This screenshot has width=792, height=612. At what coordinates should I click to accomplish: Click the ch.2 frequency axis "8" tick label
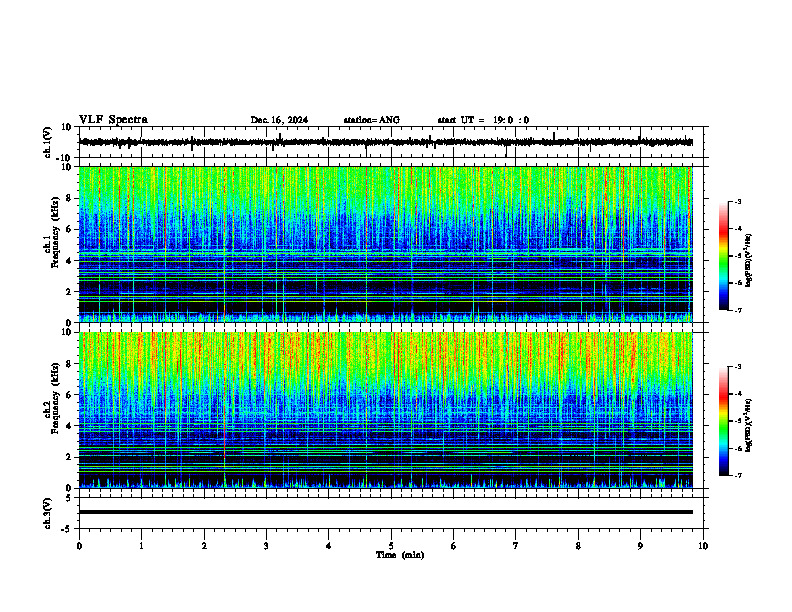[x=70, y=364]
